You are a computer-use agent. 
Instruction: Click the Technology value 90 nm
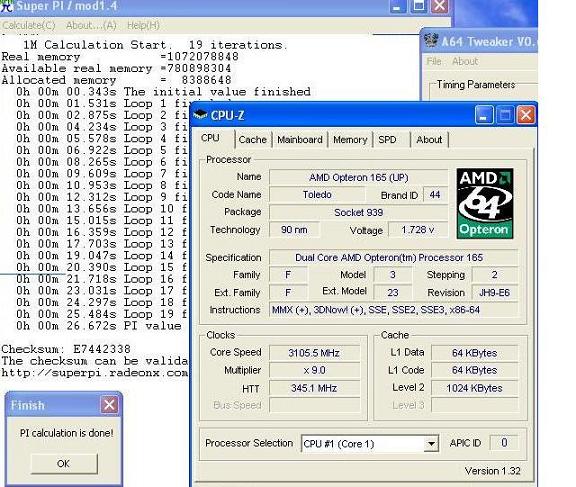(x=294, y=230)
